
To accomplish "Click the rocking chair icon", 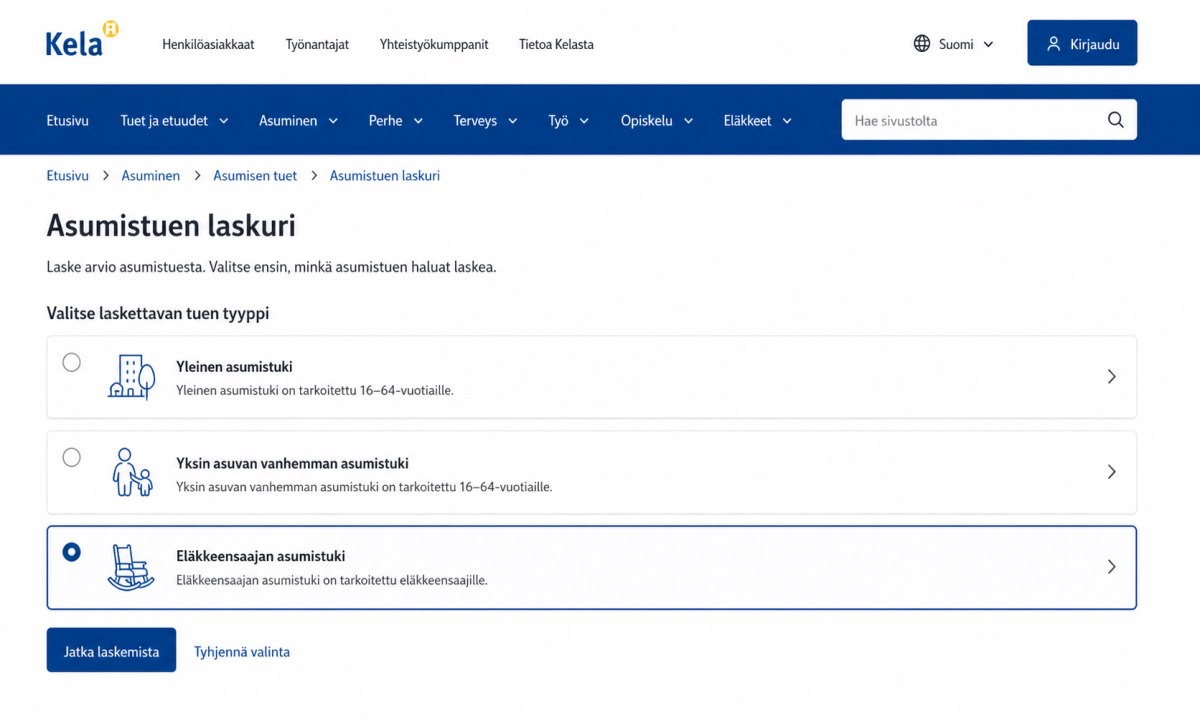I will [x=132, y=567].
